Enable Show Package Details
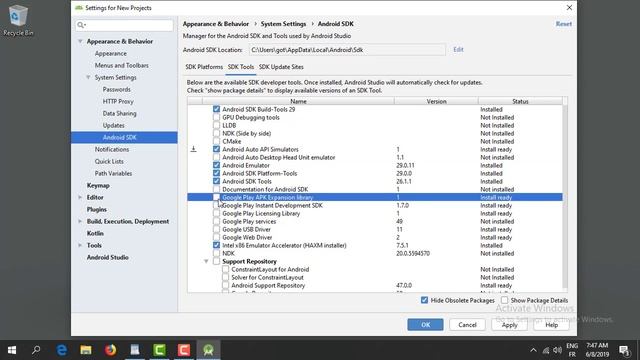Screen dimensions: 640x360 pos(504,300)
